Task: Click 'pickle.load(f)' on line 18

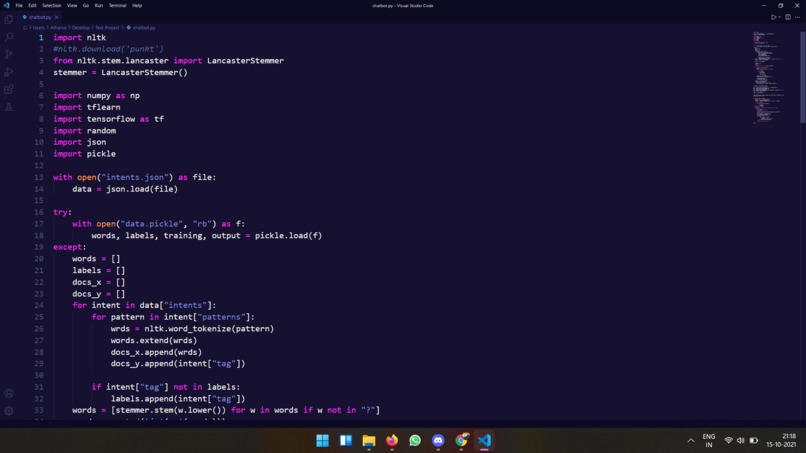Action: [x=288, y=235]
